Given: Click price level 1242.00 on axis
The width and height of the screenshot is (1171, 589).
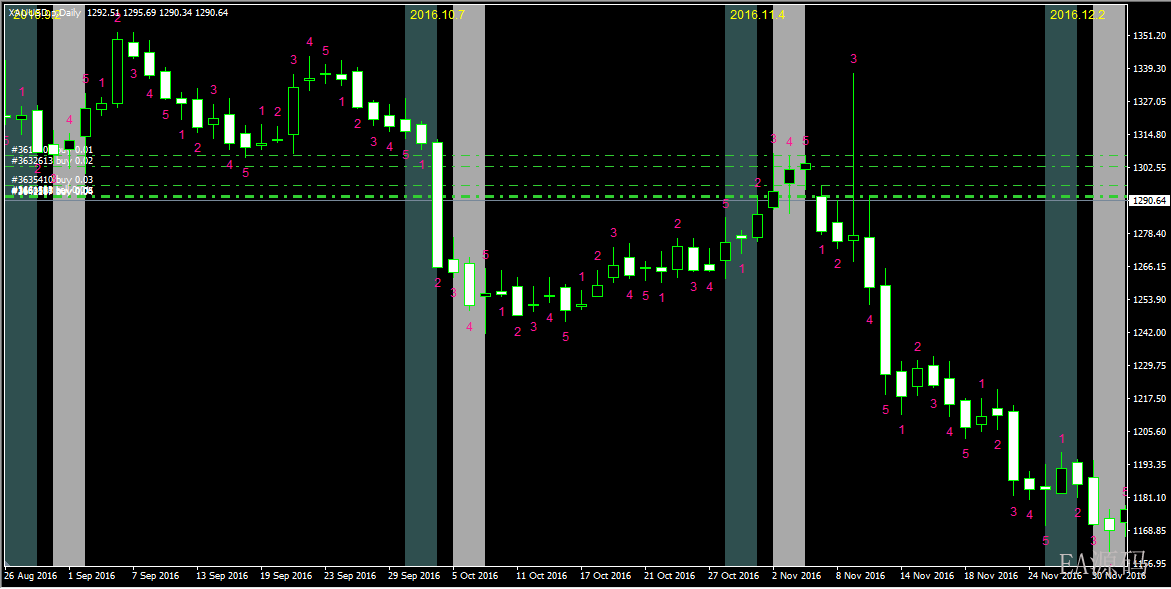Looking at the screenshot, I should (x=1150, y=332).
